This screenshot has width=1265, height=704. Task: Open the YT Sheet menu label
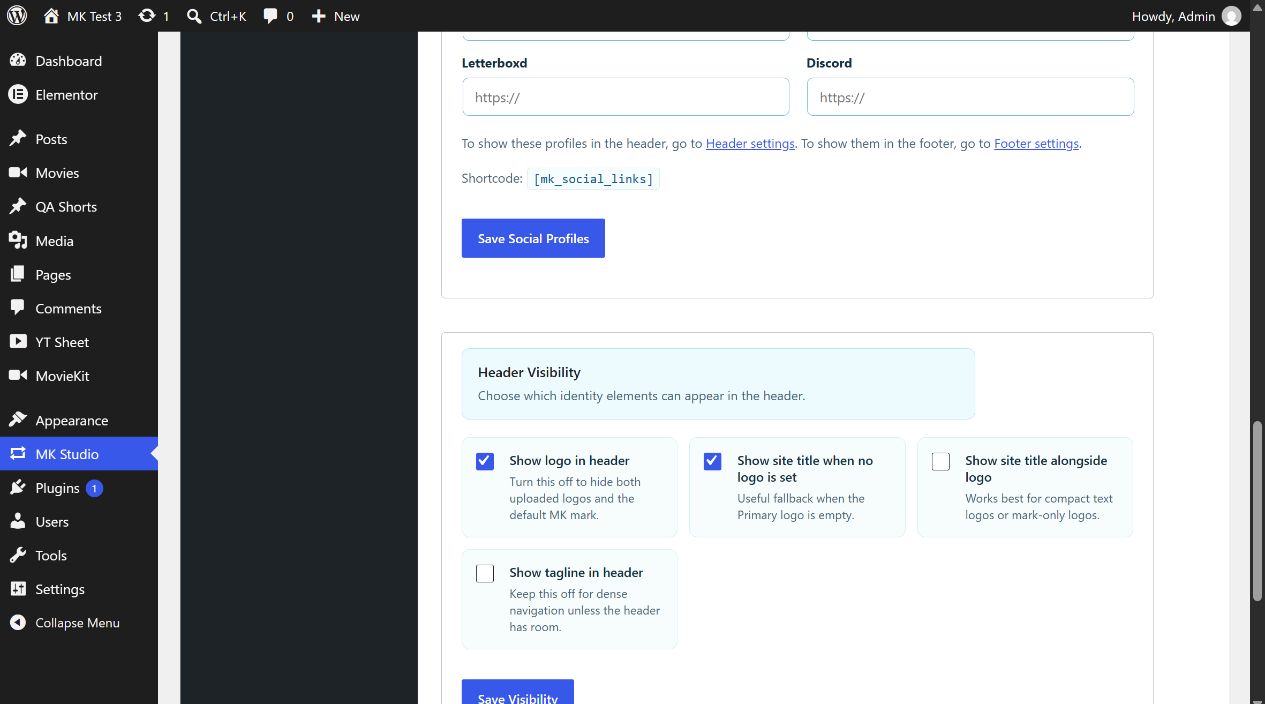pos(62,342)
